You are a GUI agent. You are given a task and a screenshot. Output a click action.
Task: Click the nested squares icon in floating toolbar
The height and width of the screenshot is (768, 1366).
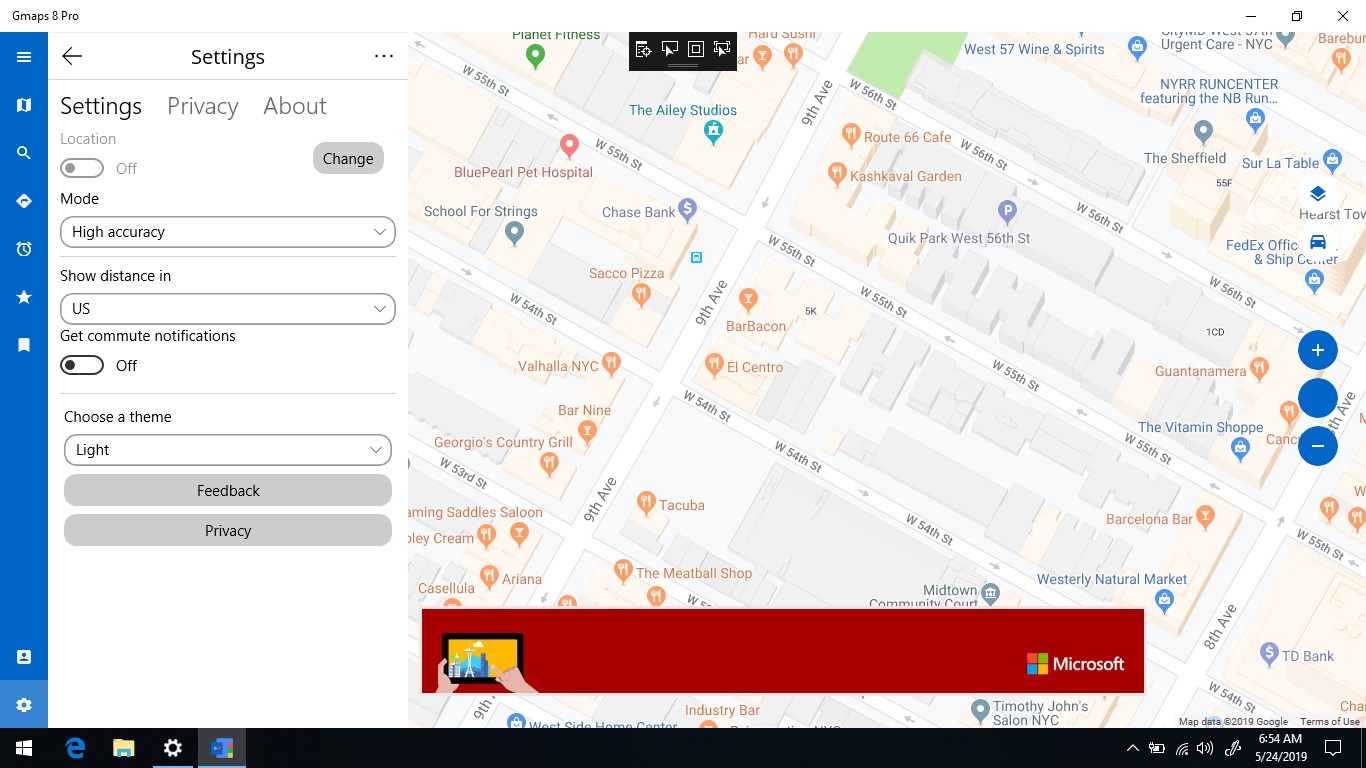[x=696, y=49]
